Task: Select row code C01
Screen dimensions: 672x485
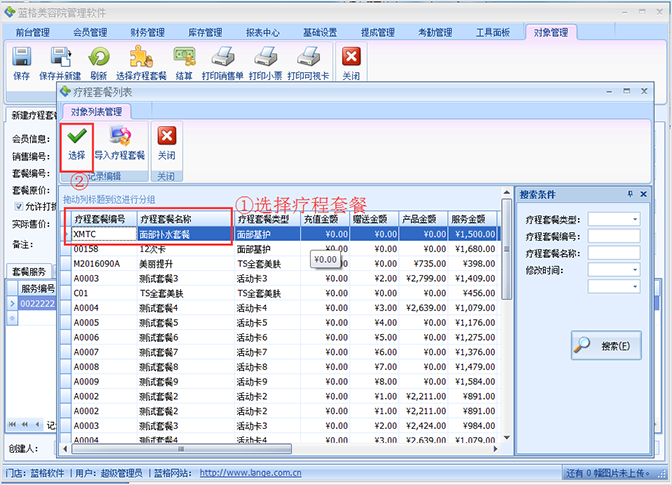Action: point(280,293)
